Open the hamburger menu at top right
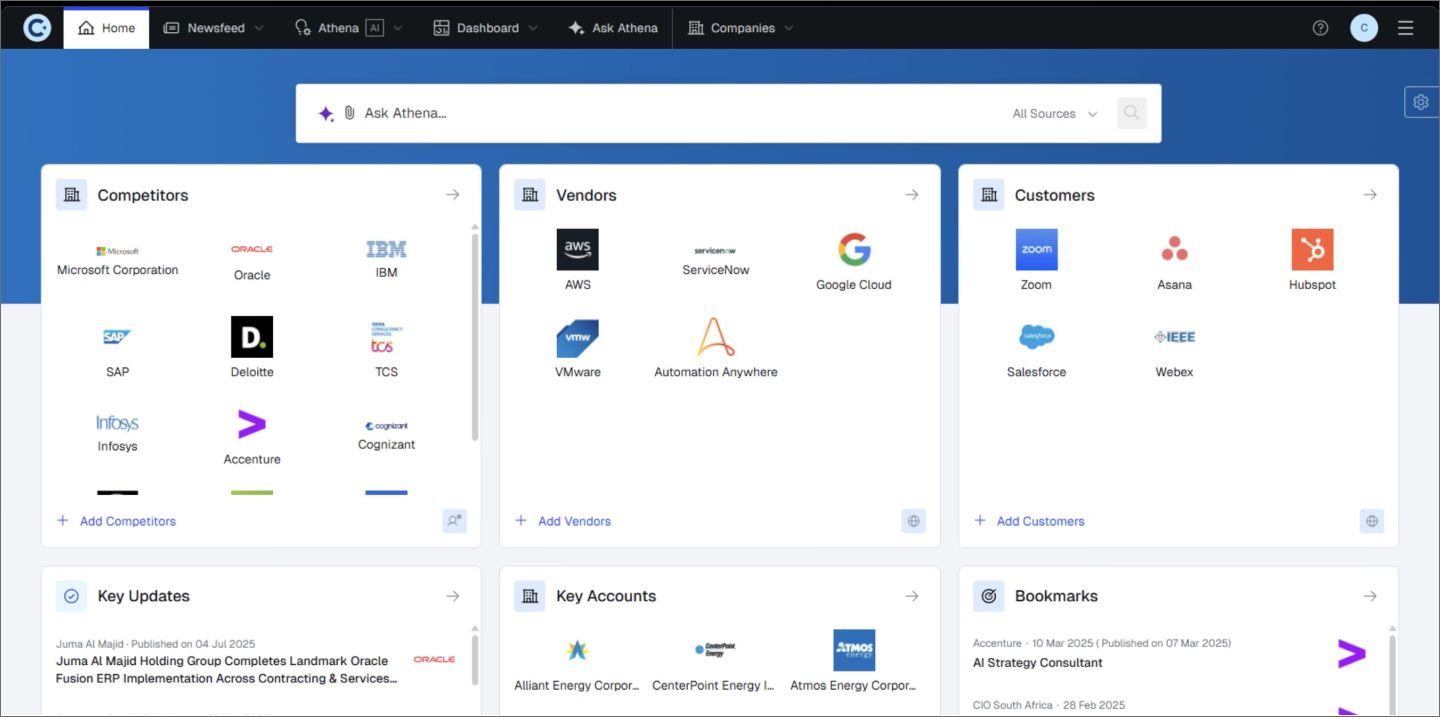Image resolution: width=1440 pixels, height=717 pixels. [1405, 27]
